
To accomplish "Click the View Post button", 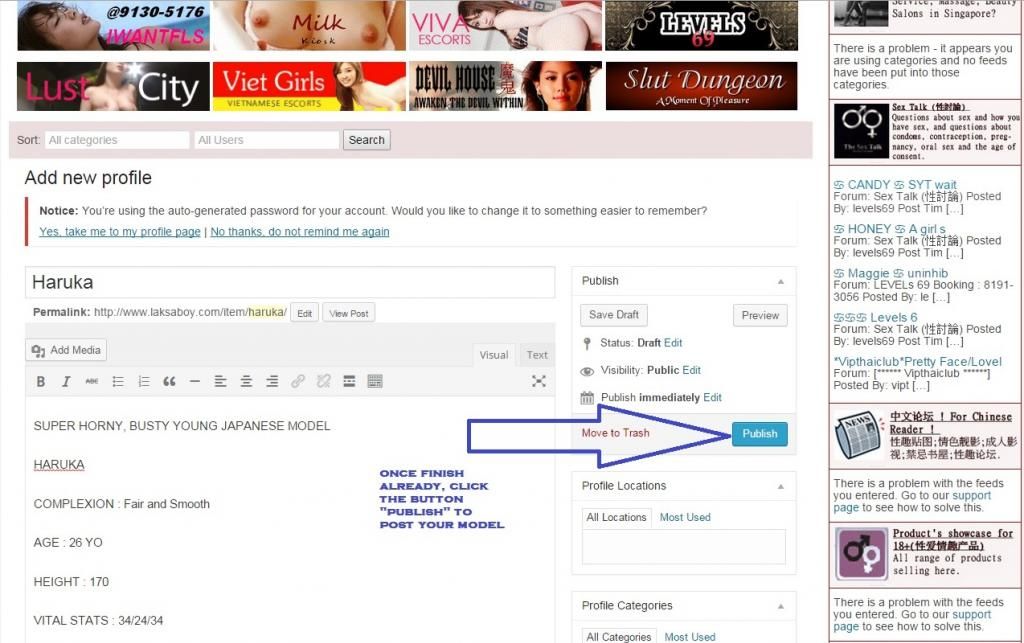I will coord(349,313).
